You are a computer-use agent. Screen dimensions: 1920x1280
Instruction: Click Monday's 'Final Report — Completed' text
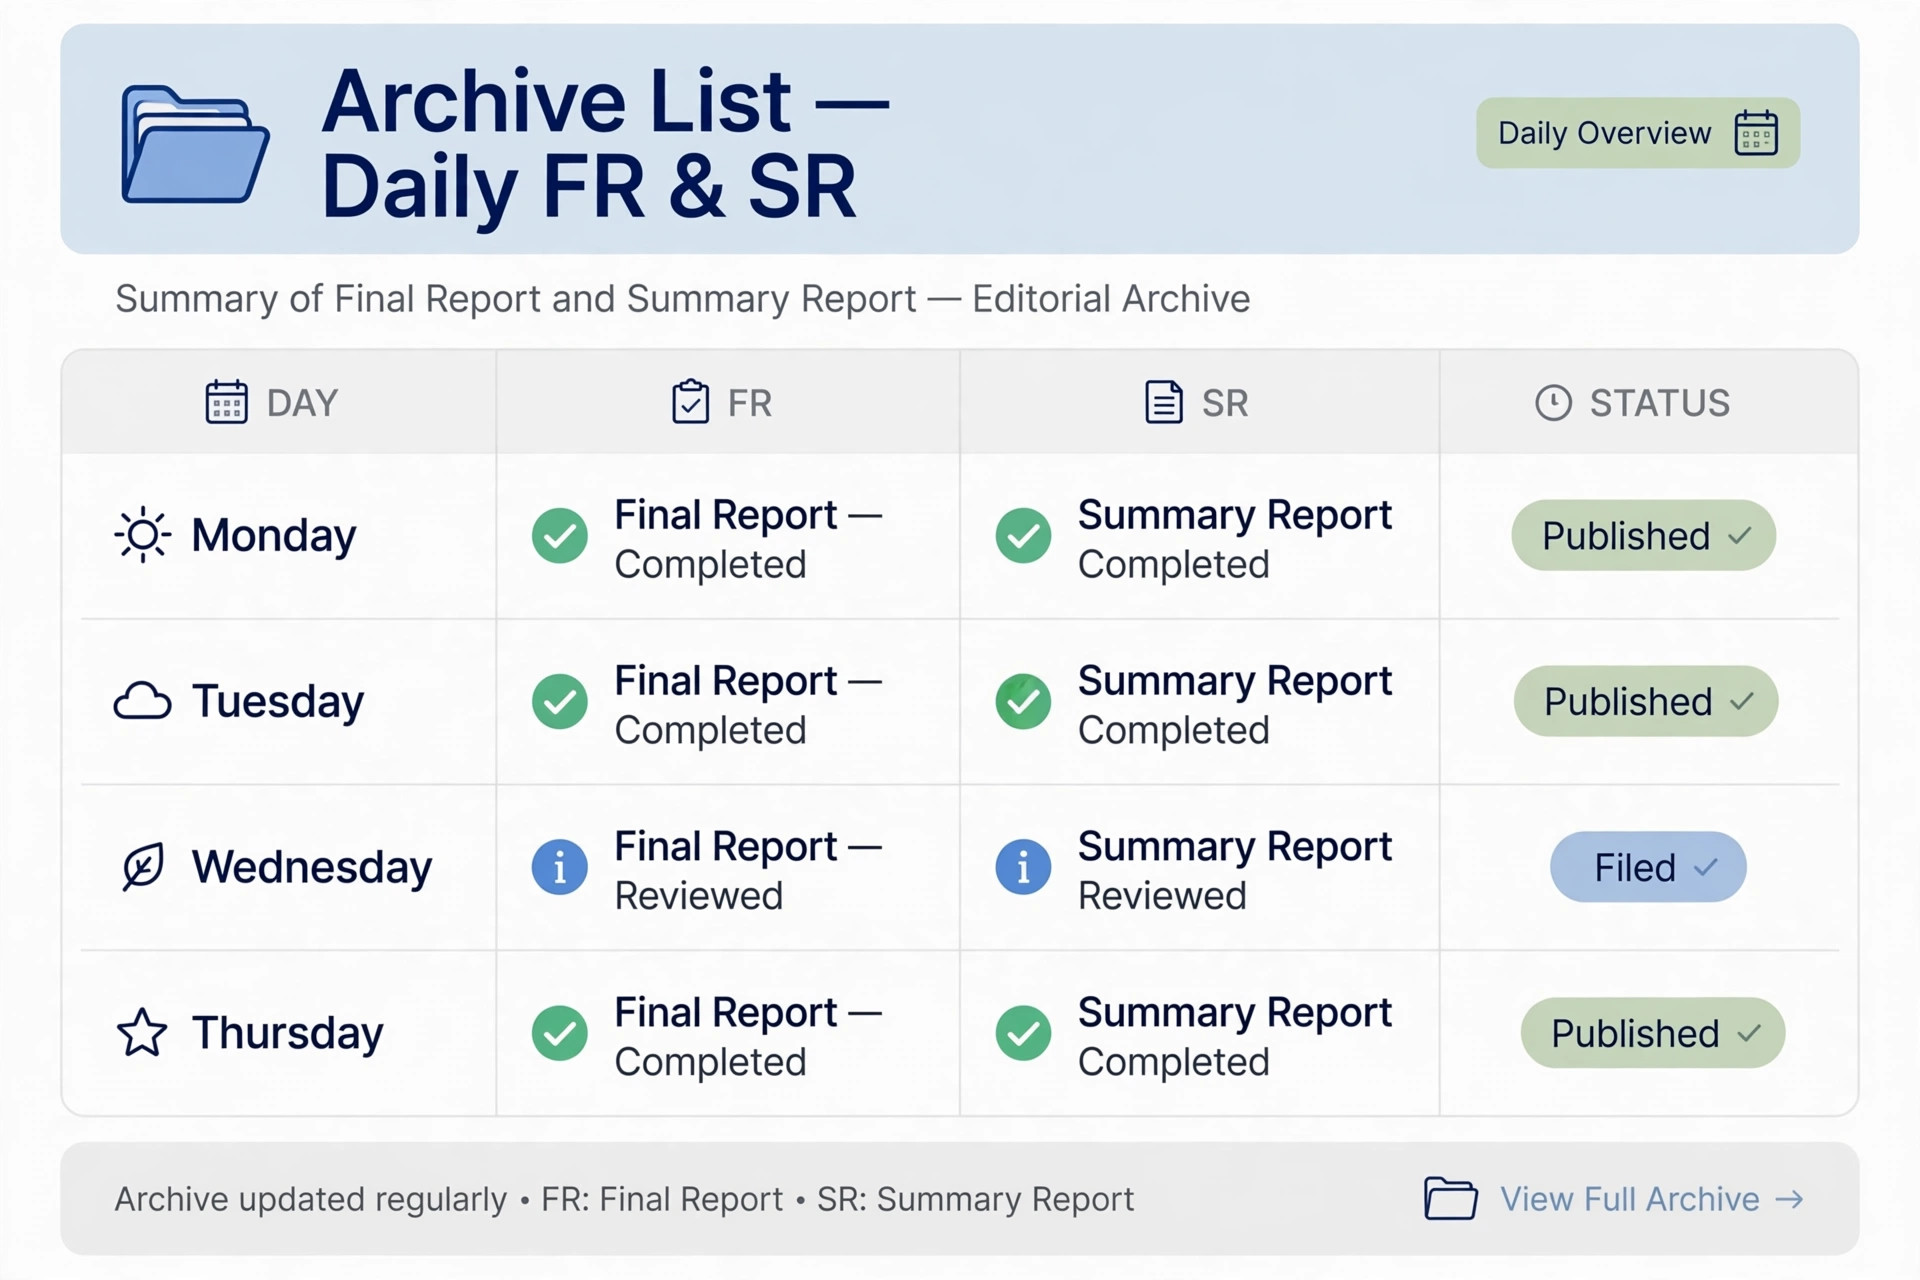(748, 539)
